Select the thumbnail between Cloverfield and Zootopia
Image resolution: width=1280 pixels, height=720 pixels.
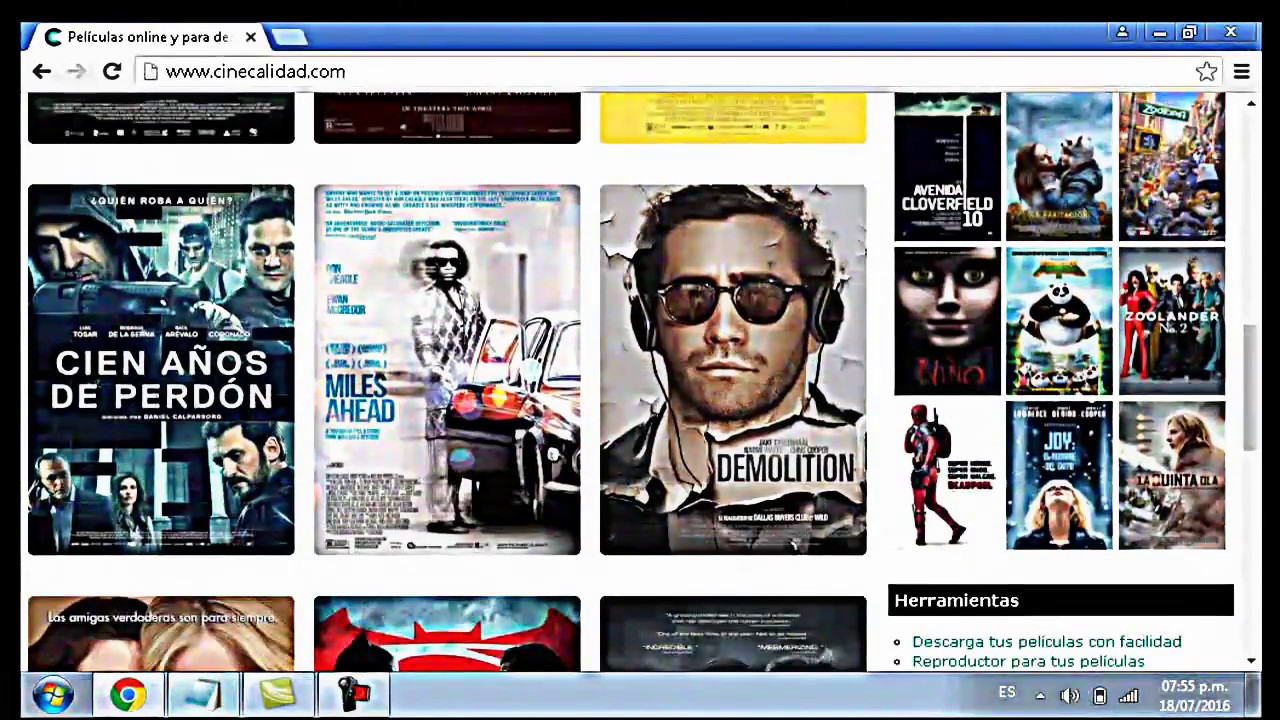pos(1059,166)
